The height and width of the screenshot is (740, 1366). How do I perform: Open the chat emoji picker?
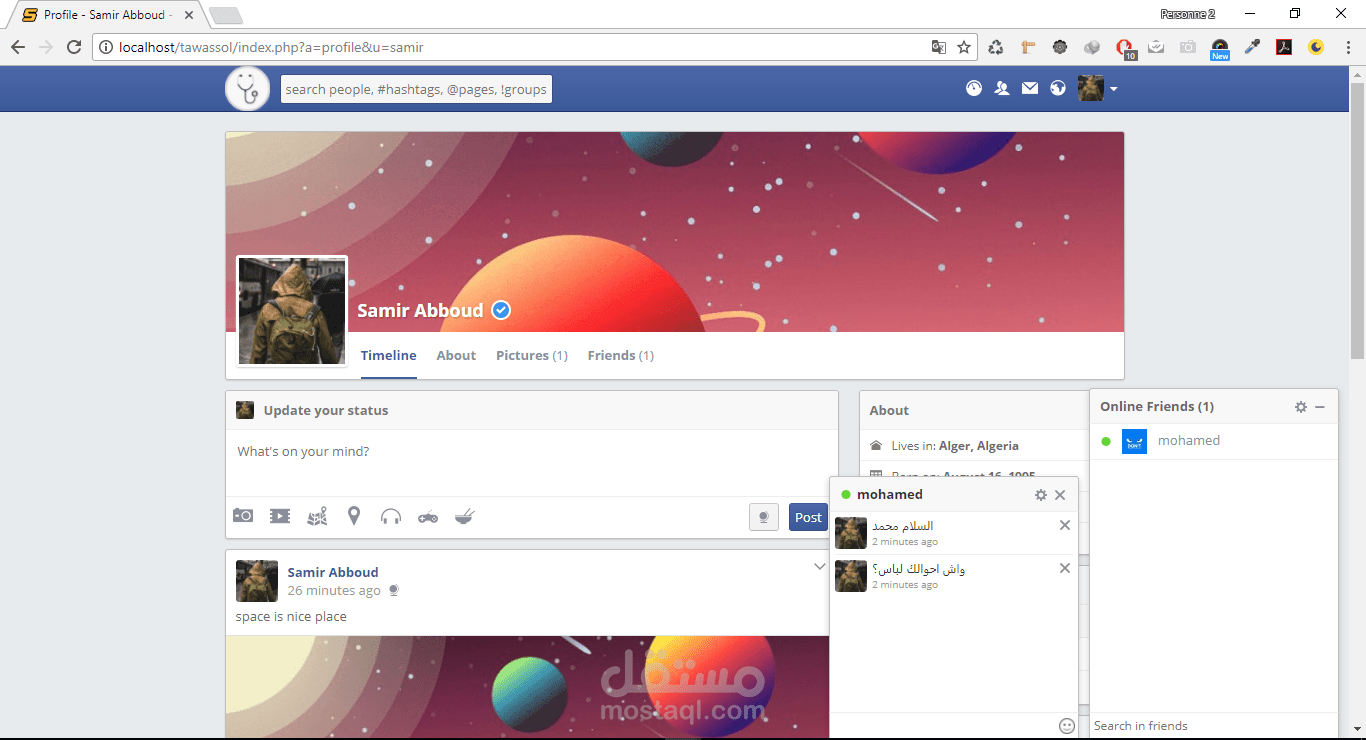1067,726
